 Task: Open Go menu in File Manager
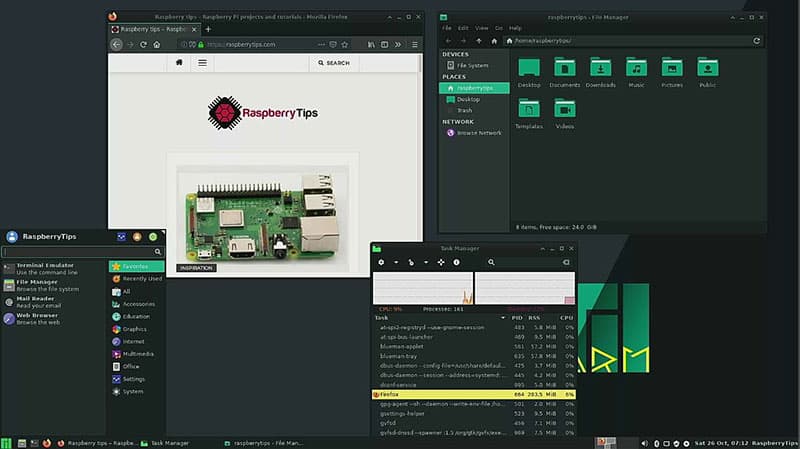pyautogui.click(x=498, y=28)
